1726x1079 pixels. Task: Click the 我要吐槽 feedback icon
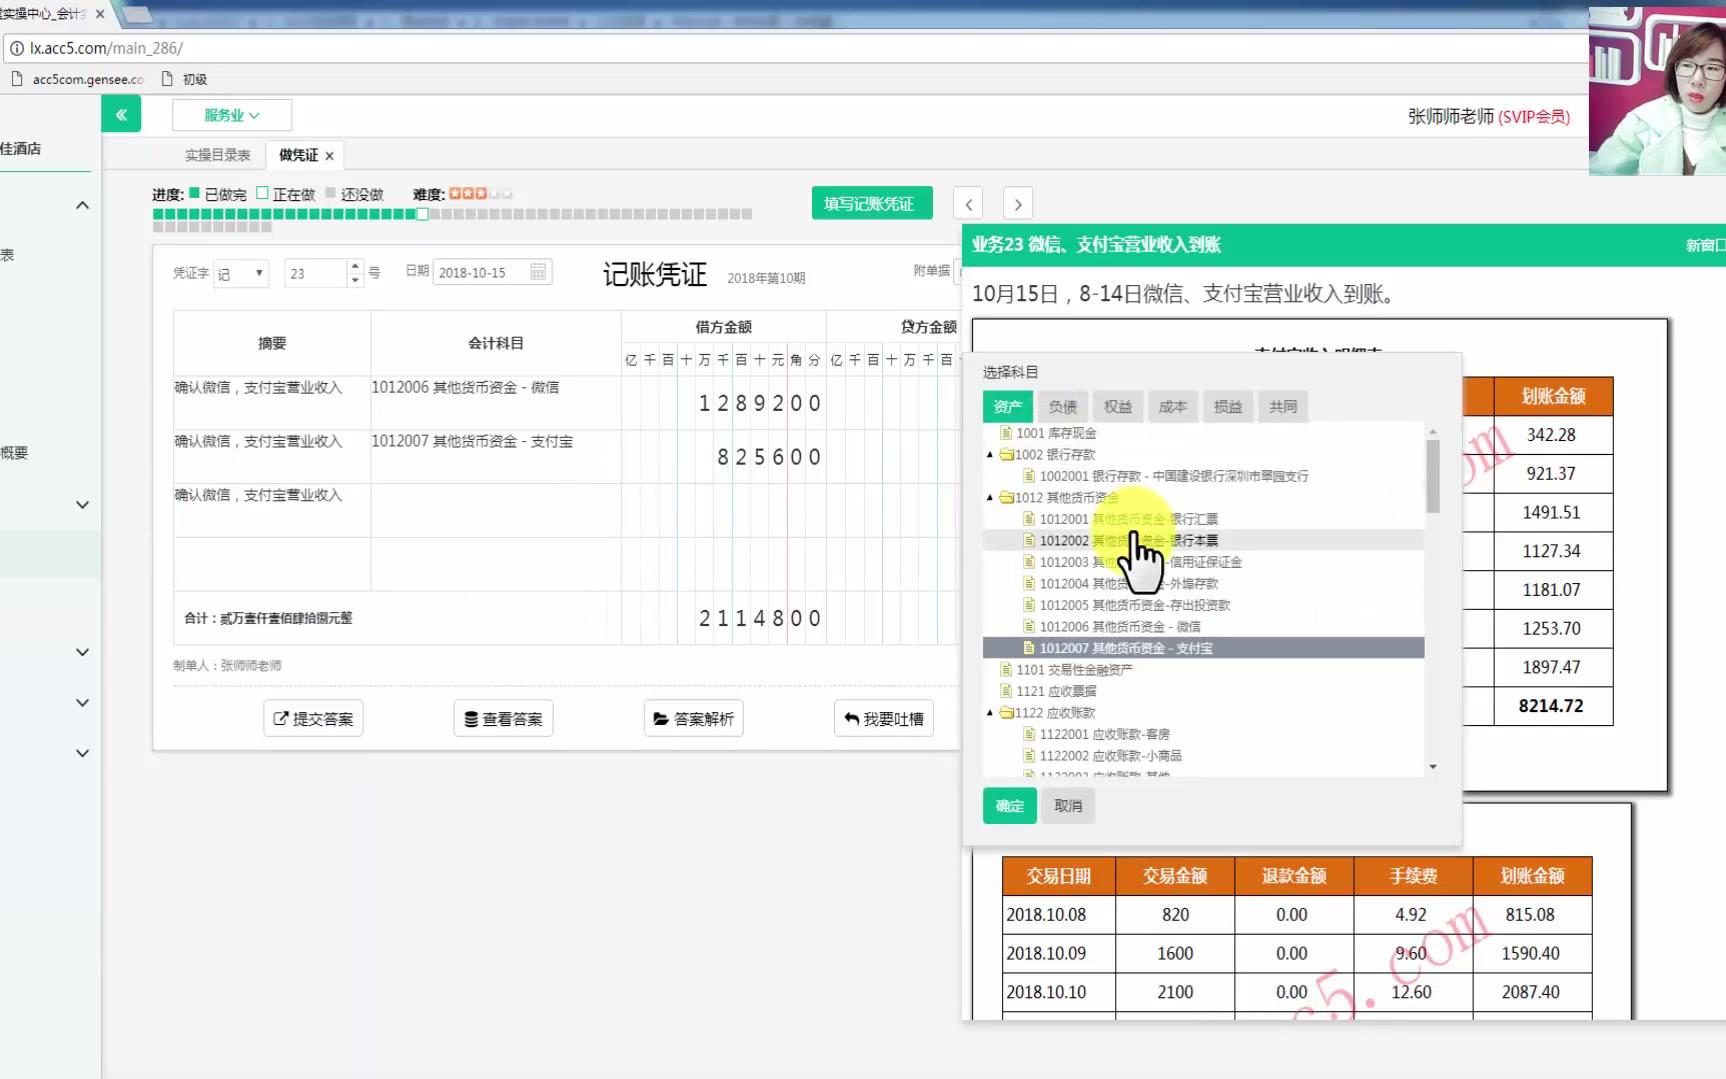click(x=851, y=718)
